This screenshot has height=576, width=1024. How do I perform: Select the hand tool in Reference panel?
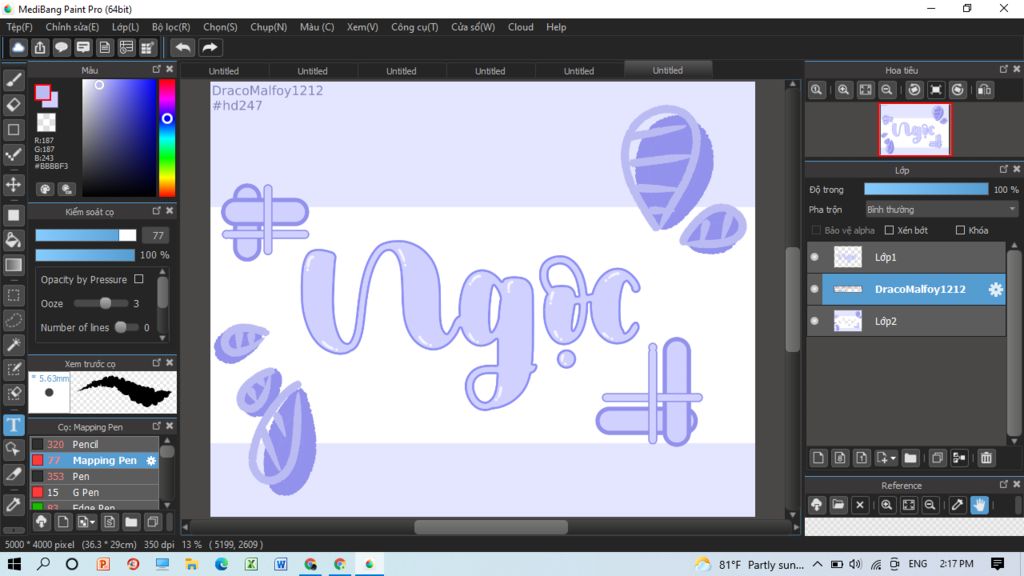tap(979, 505)
